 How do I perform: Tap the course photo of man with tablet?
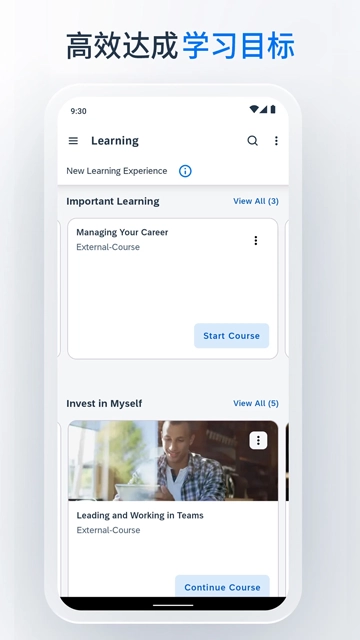[x=173, y=460]
